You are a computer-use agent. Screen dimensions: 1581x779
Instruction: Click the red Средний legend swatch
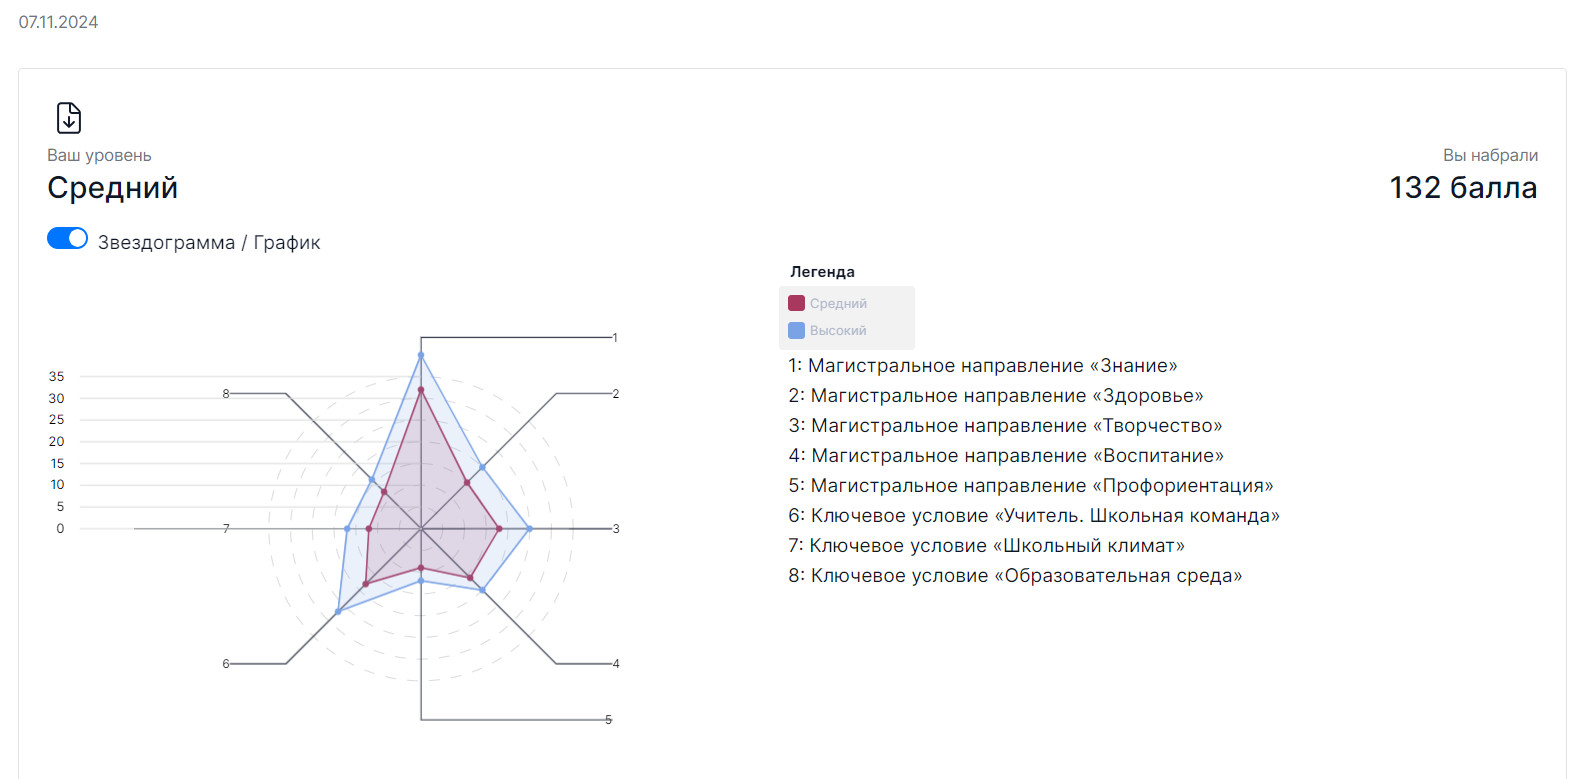pyautogui.click(x=796, y=303)
